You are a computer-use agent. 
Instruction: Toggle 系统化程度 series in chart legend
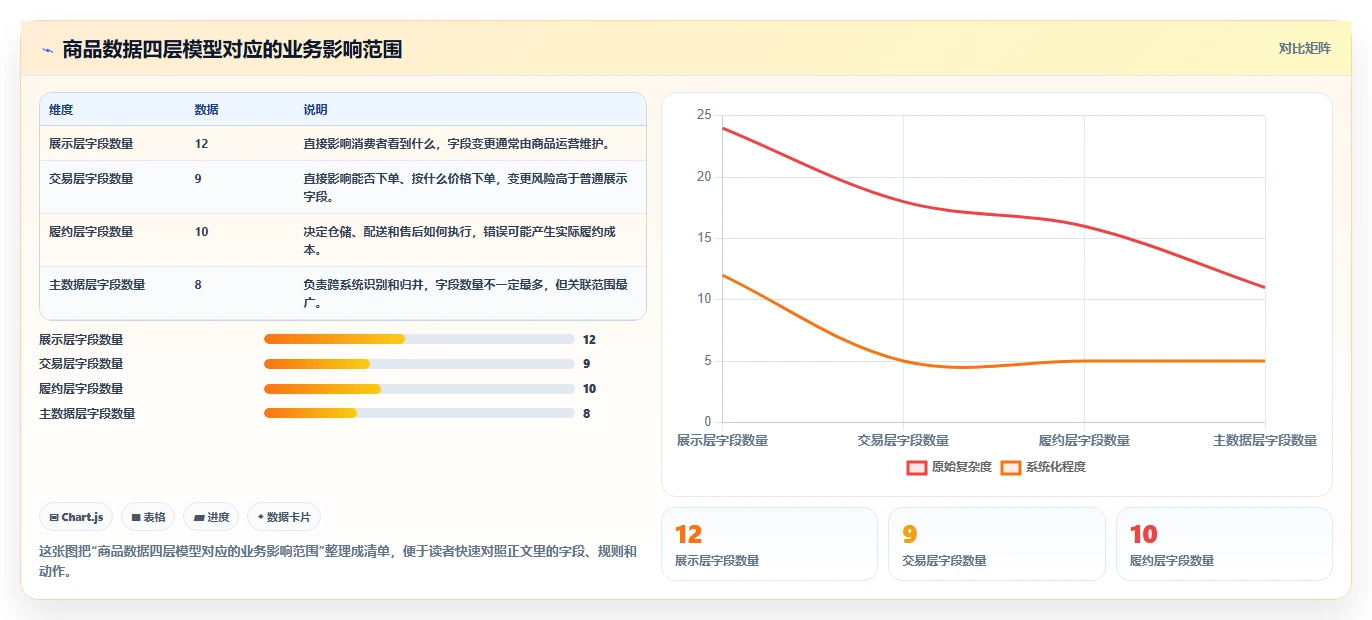(1043, 467)
